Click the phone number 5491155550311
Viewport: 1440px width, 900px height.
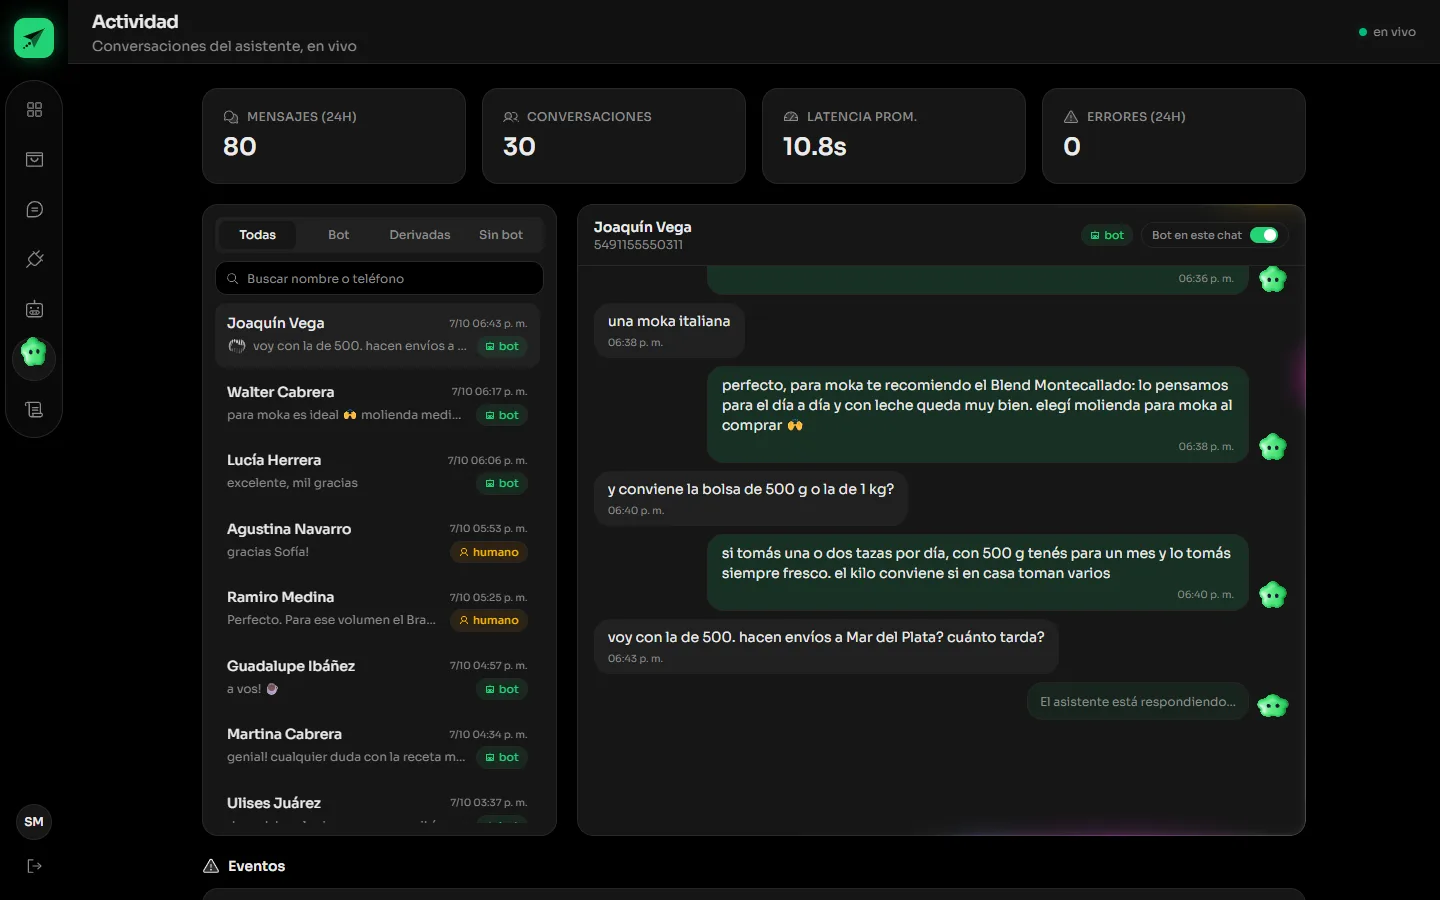point(638,245)
